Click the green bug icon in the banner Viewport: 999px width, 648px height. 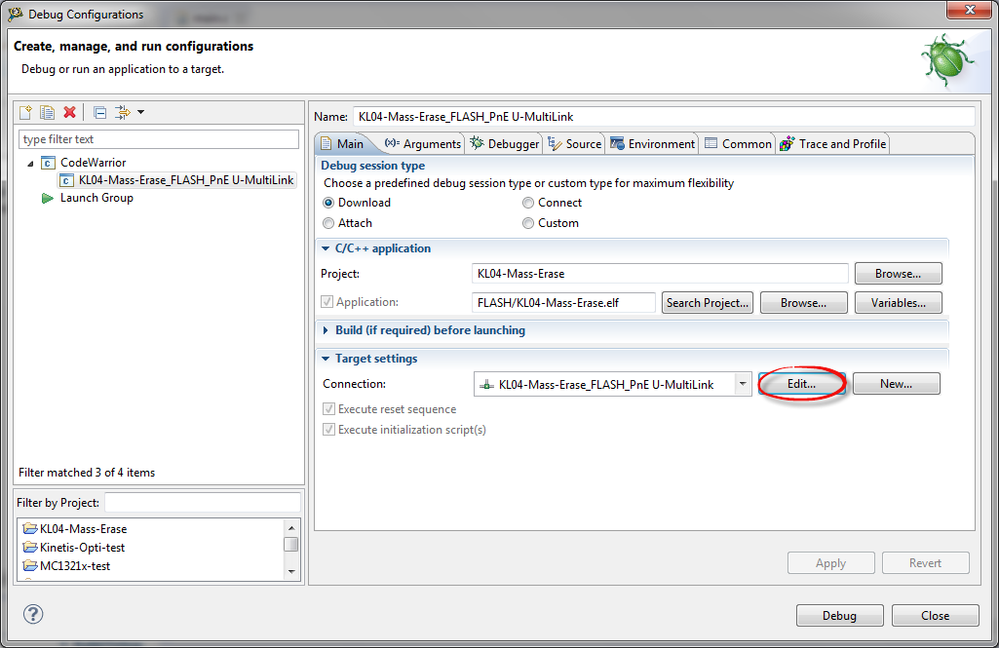[947, 61]
